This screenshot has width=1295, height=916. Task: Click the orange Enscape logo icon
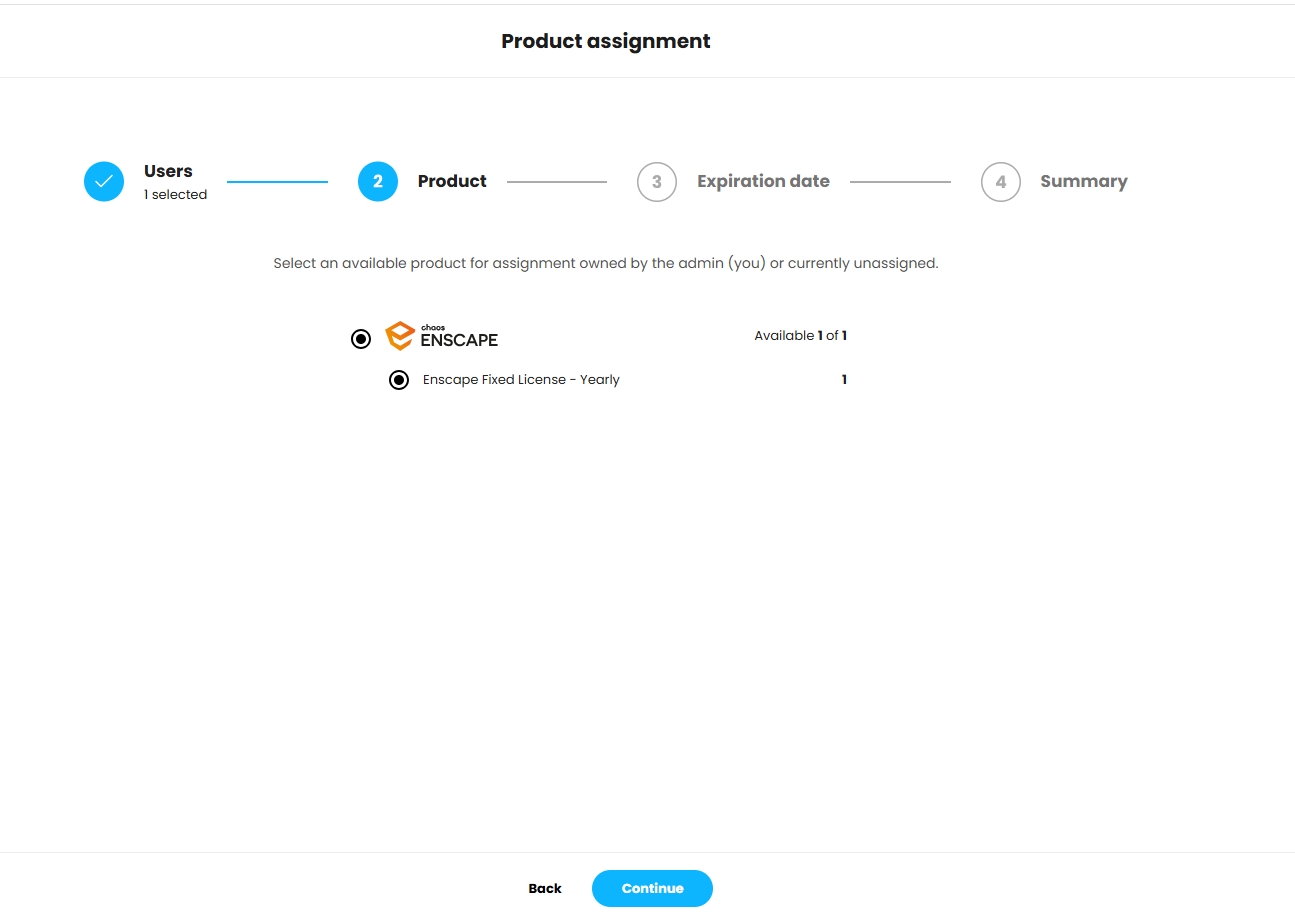pyautogui.click(x=400, y=336)
